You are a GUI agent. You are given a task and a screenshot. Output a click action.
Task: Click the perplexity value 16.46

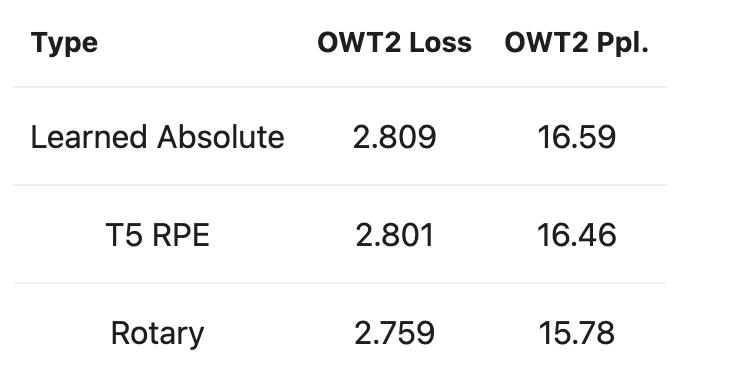click(x=576, y=235)
